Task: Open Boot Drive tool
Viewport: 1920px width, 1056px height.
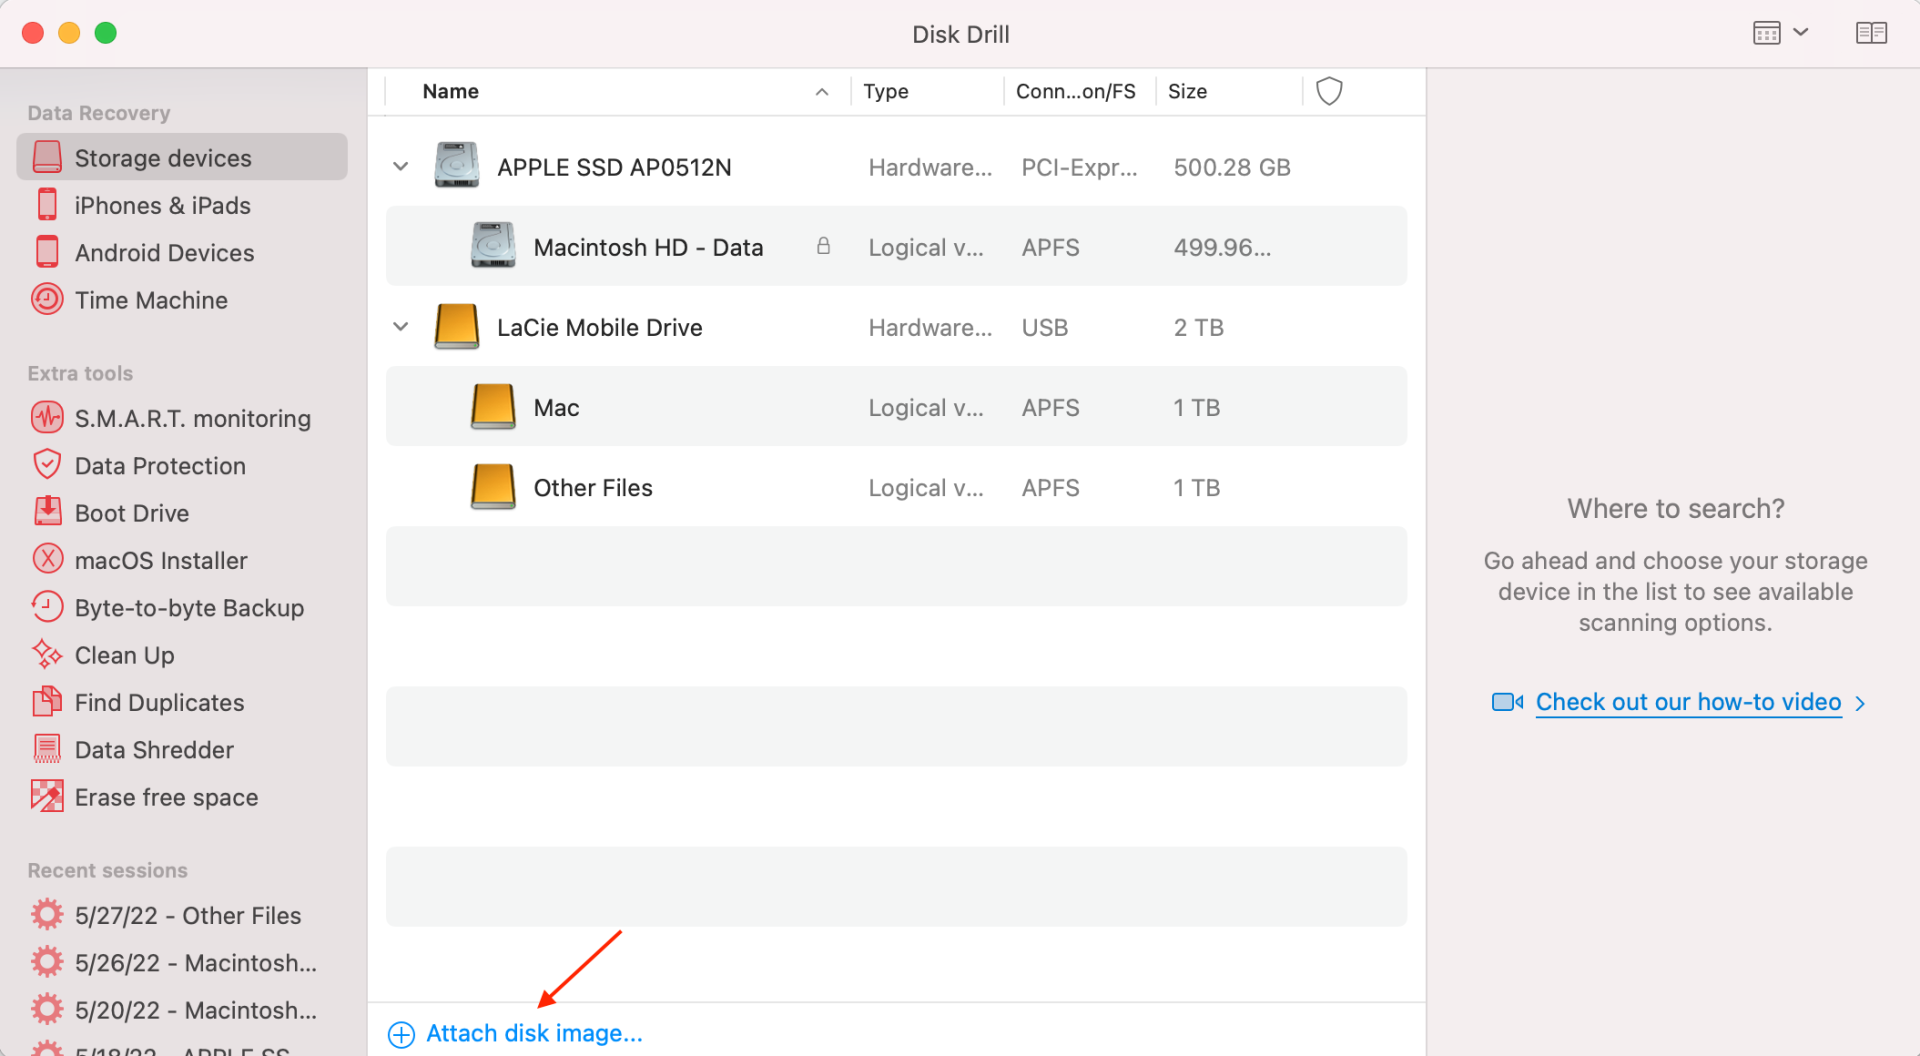Action: click(132, 513)
